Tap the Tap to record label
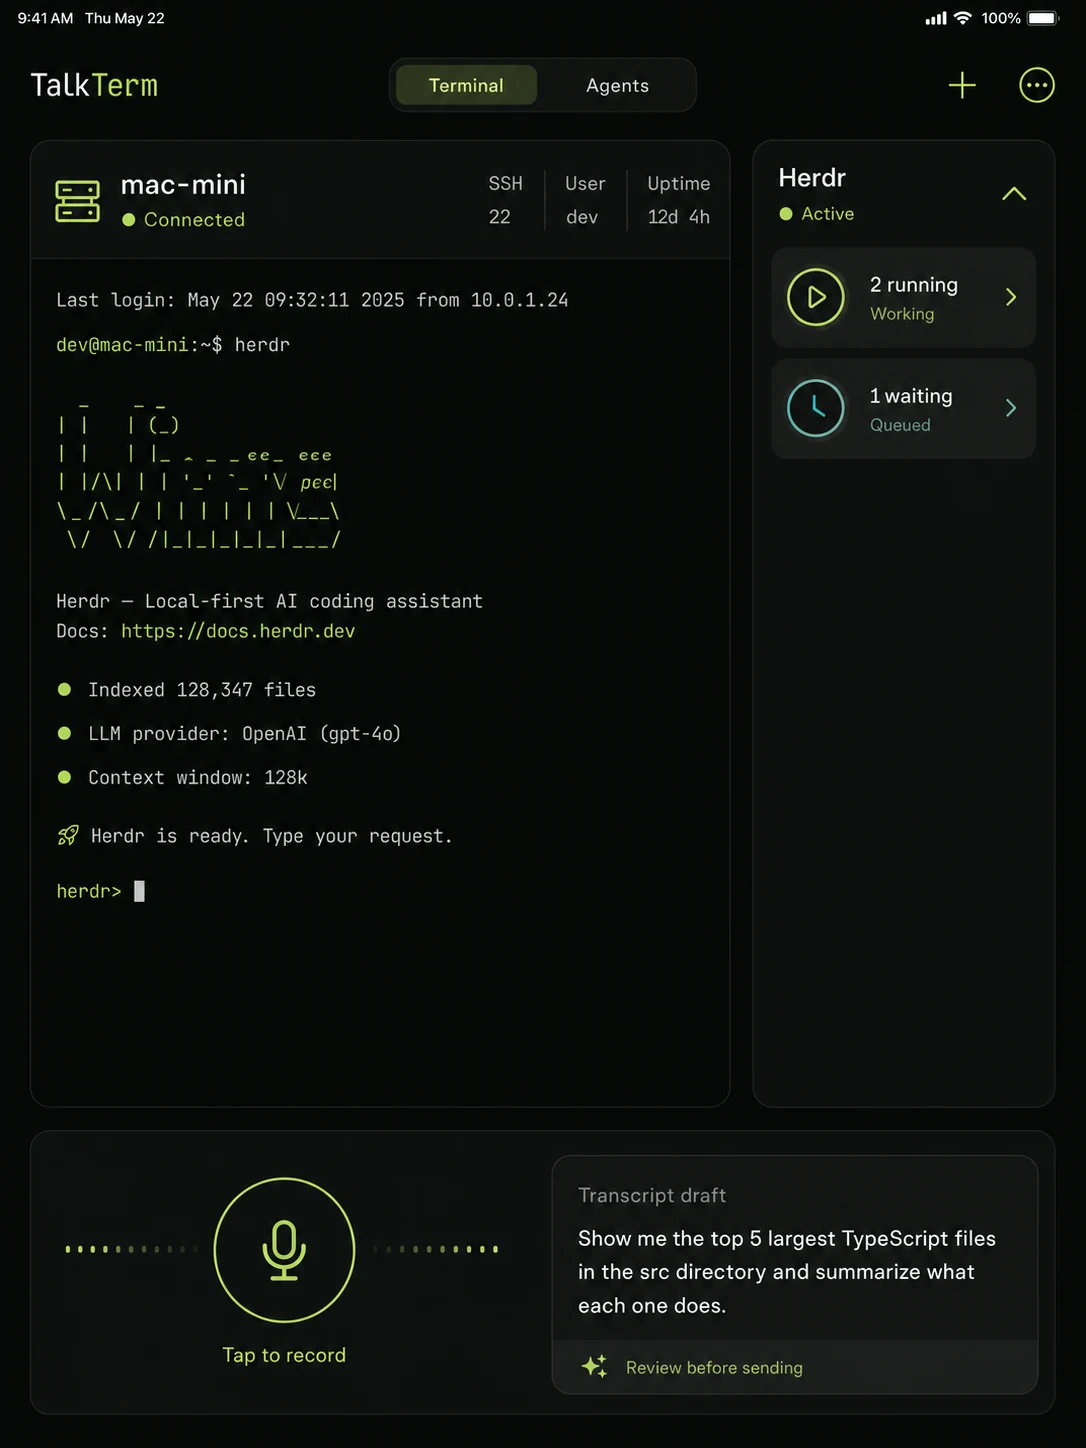The image size is (1086, 1448). [284, 1355]
